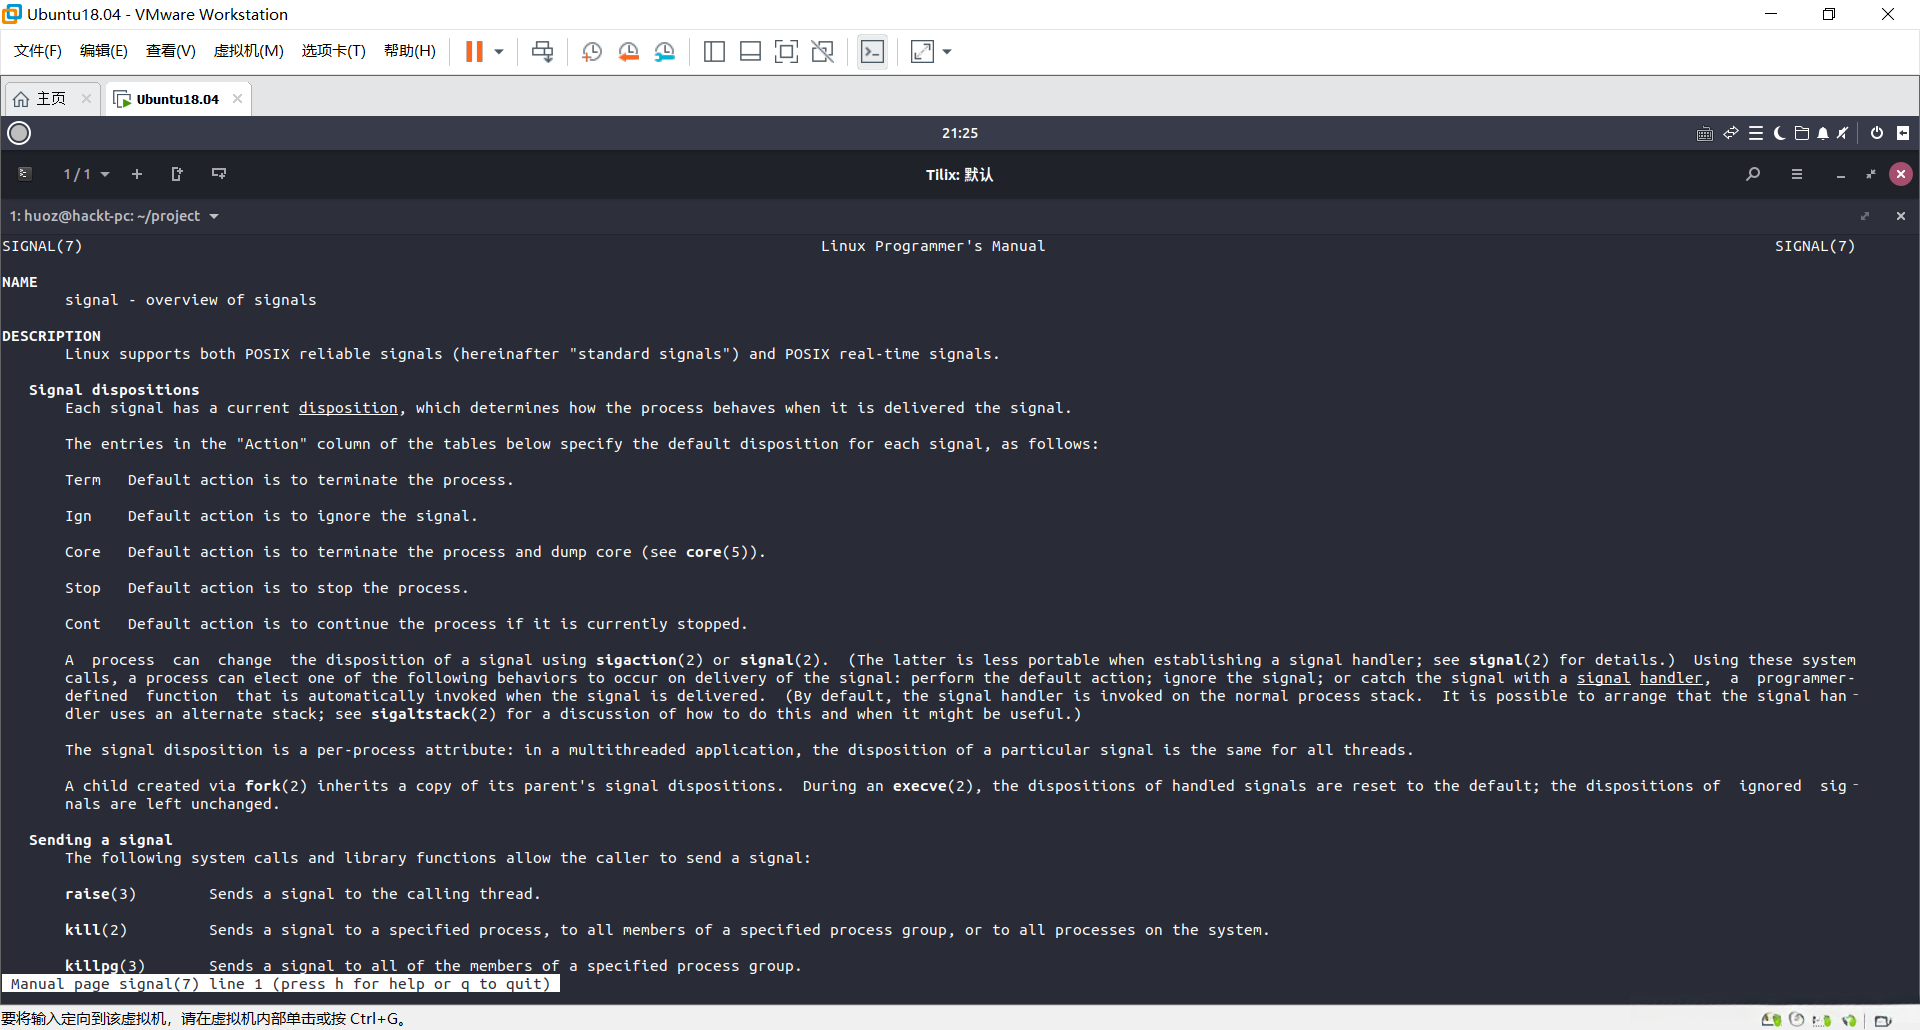Click the "sigaction(2)" reference in the man page

650,660
